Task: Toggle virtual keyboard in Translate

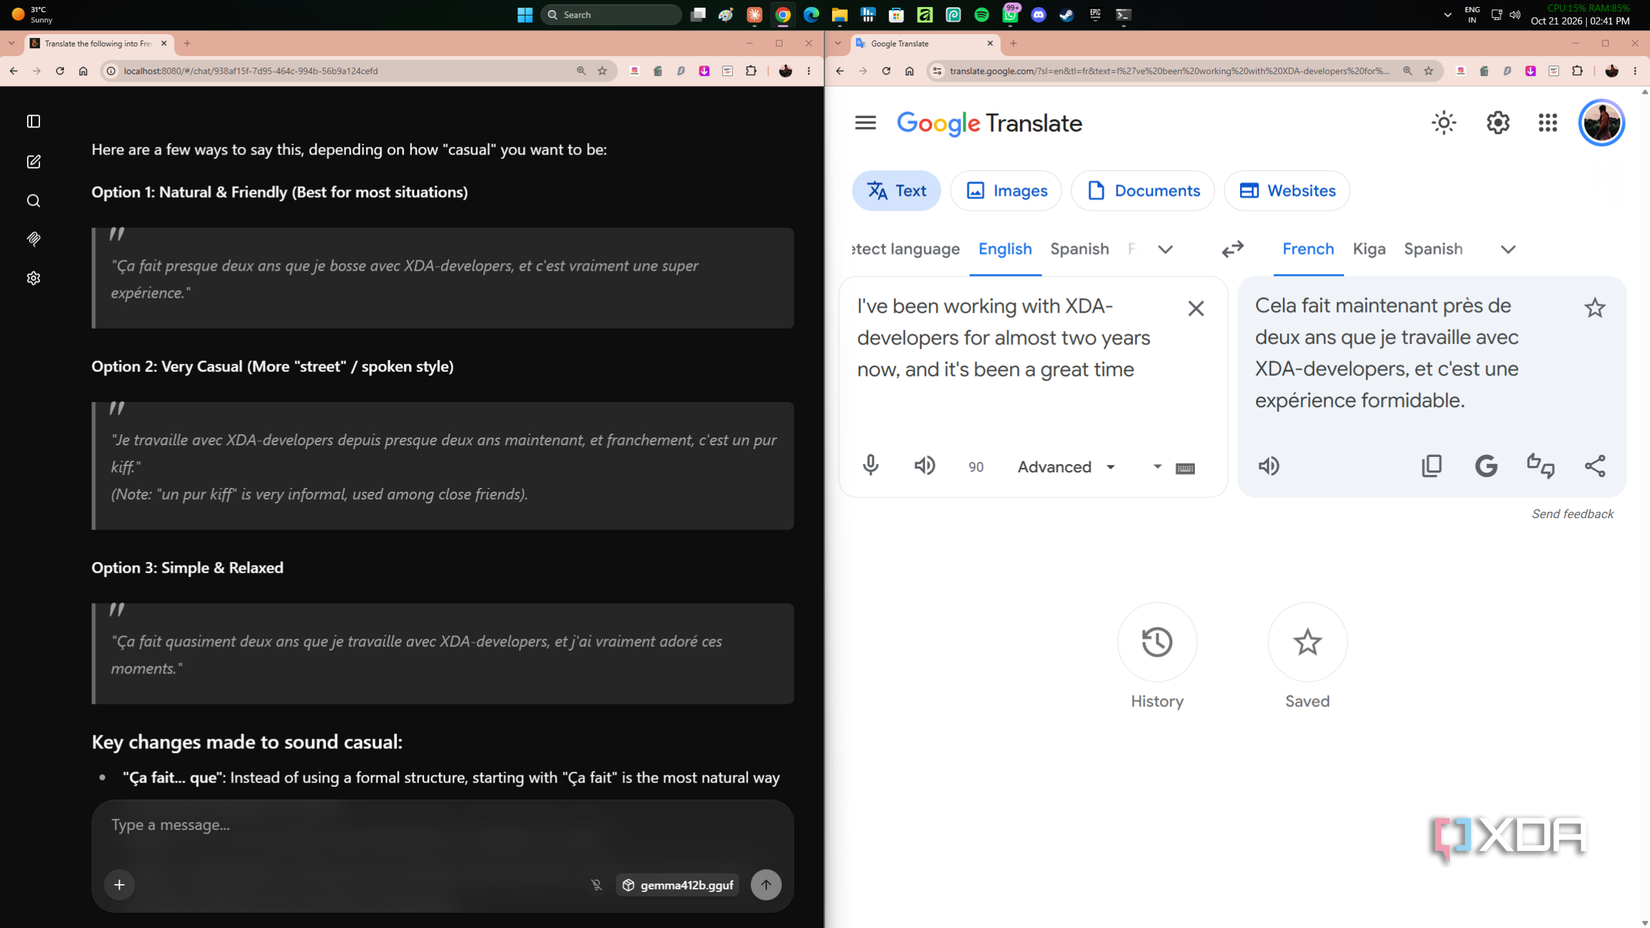Action: [x=1185, y=468]
